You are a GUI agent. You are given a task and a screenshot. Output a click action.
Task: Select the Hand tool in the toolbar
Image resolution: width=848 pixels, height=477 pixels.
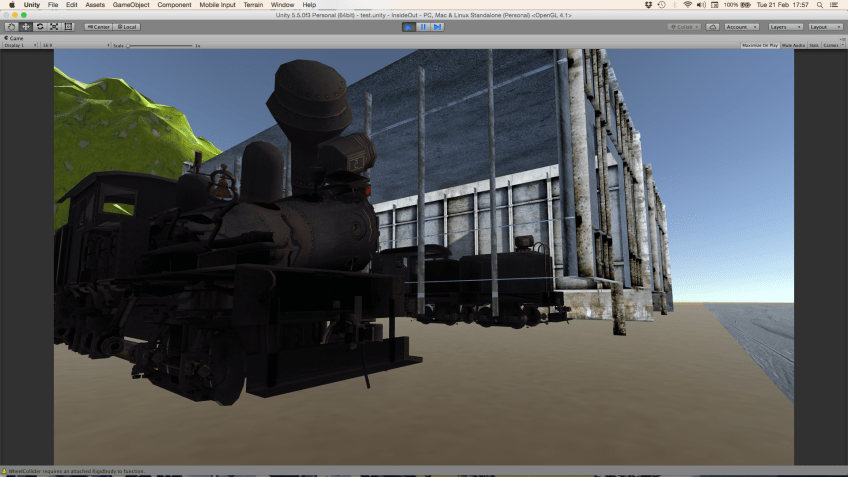point(12,27)
